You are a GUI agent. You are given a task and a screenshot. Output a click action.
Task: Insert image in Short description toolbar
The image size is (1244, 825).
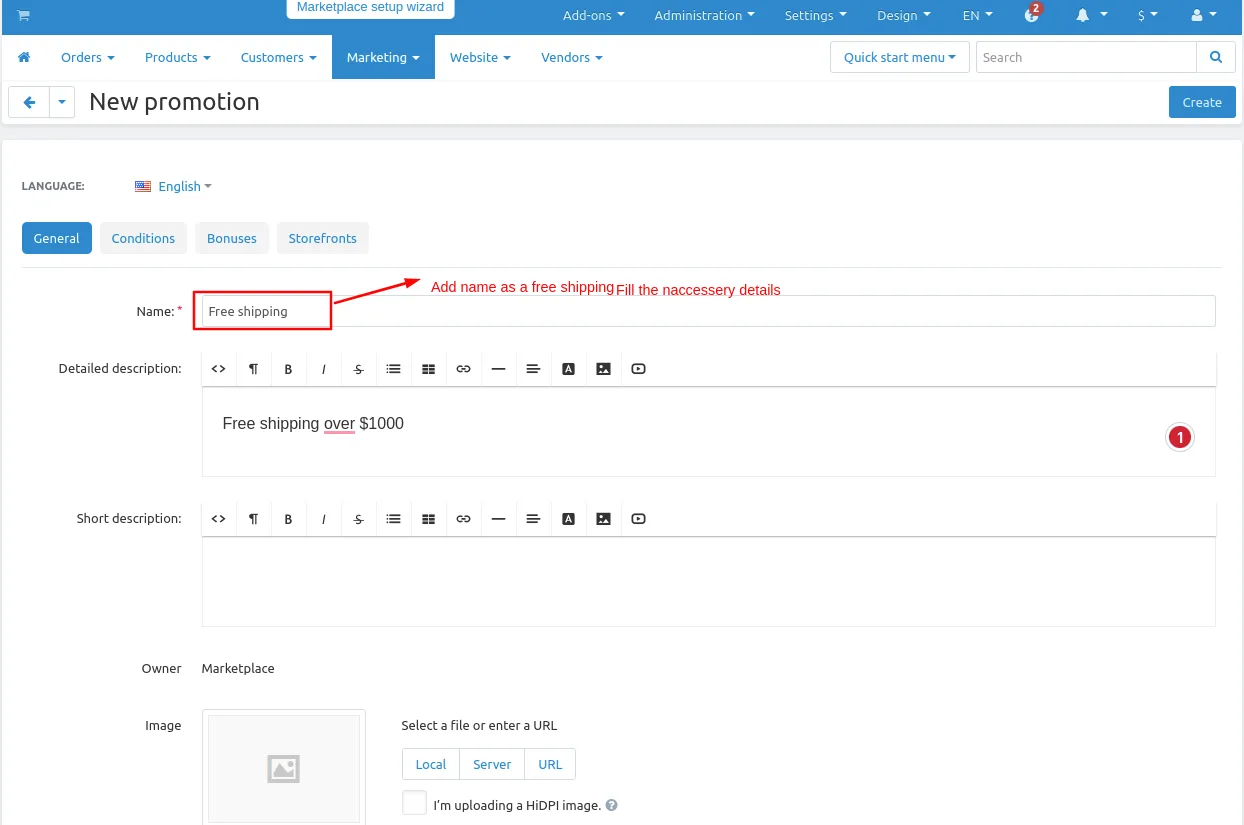coord(604,519)
